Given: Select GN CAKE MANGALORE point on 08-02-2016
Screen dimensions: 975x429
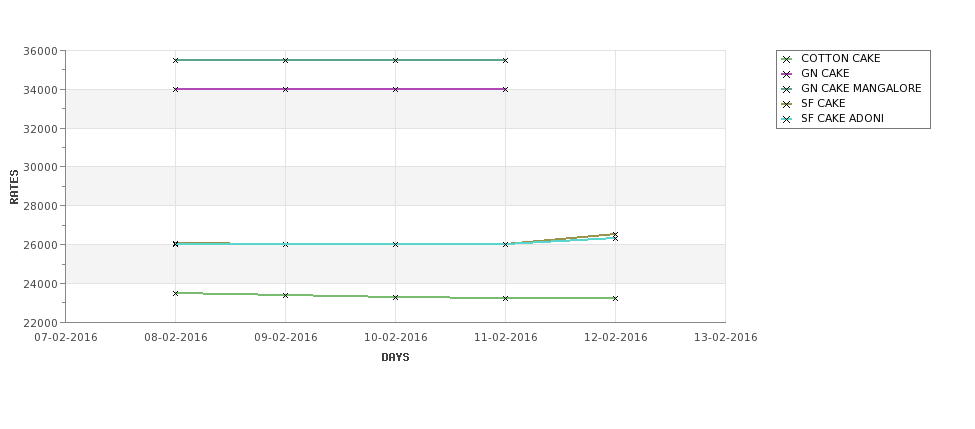Looking at the screenshot, I should pos(175,60).
